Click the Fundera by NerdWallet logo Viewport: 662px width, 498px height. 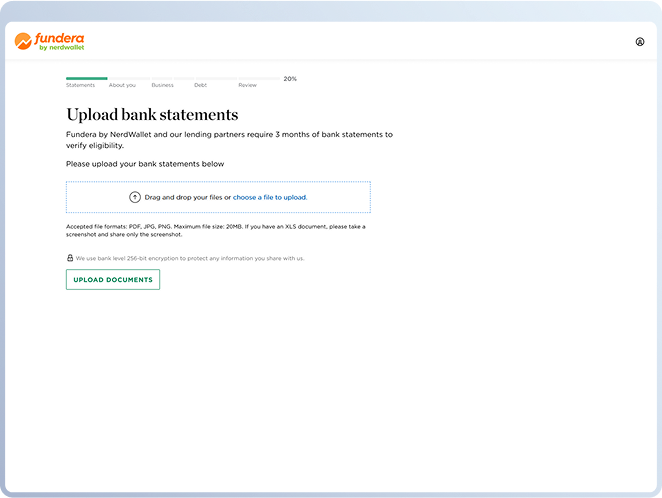[x=49, y=41]
